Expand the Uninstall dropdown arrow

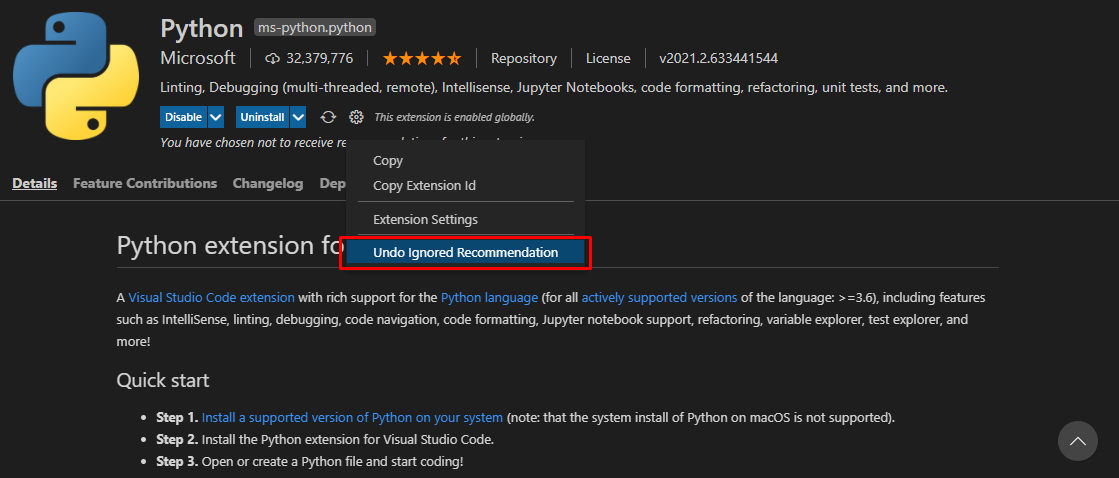coord(299,117)
